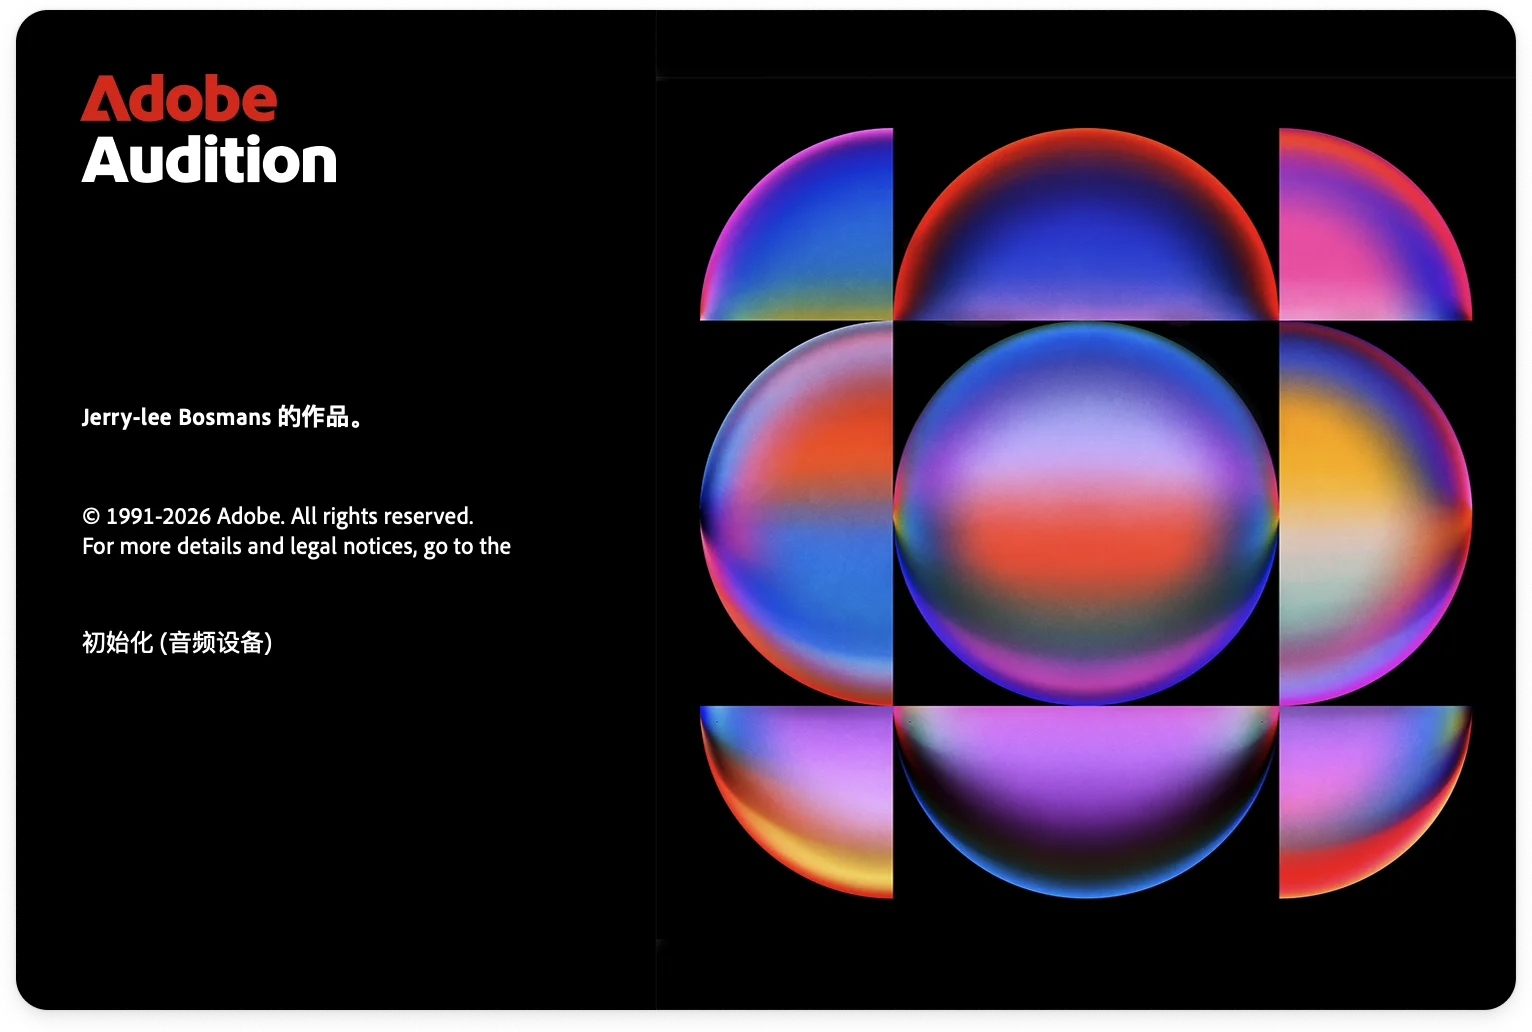Viewport: 1532px width, 1032px height.
Task: Click the purple bowl shape below center sphere
Action: point(1085,790)
